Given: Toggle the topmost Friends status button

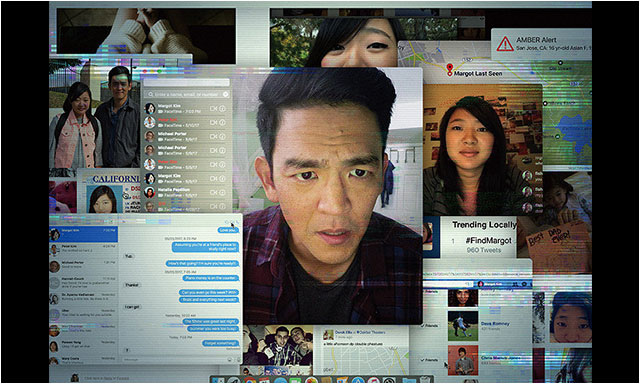Looking at the screenshot, I should click(x=431, y=291).
